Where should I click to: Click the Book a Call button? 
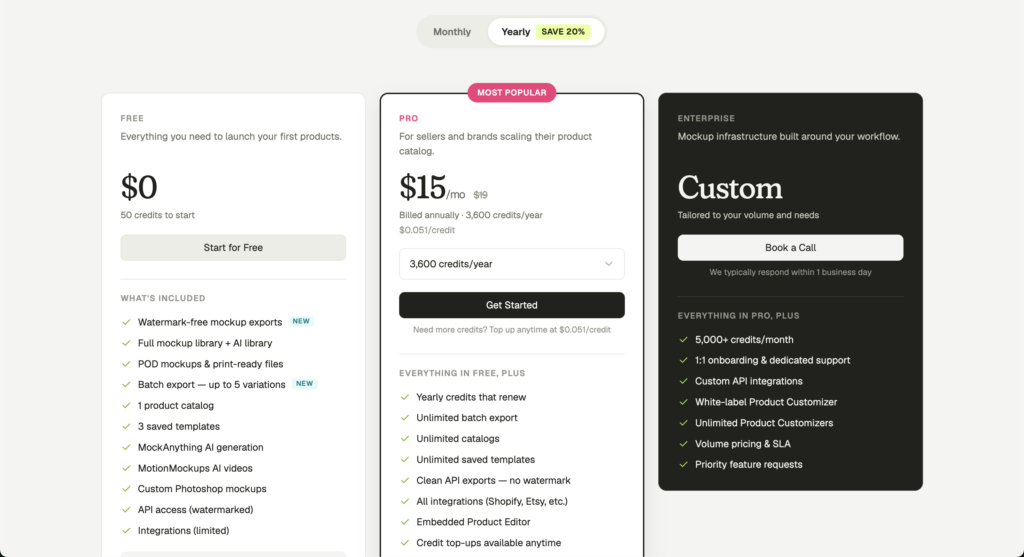(x=790, y=247)
